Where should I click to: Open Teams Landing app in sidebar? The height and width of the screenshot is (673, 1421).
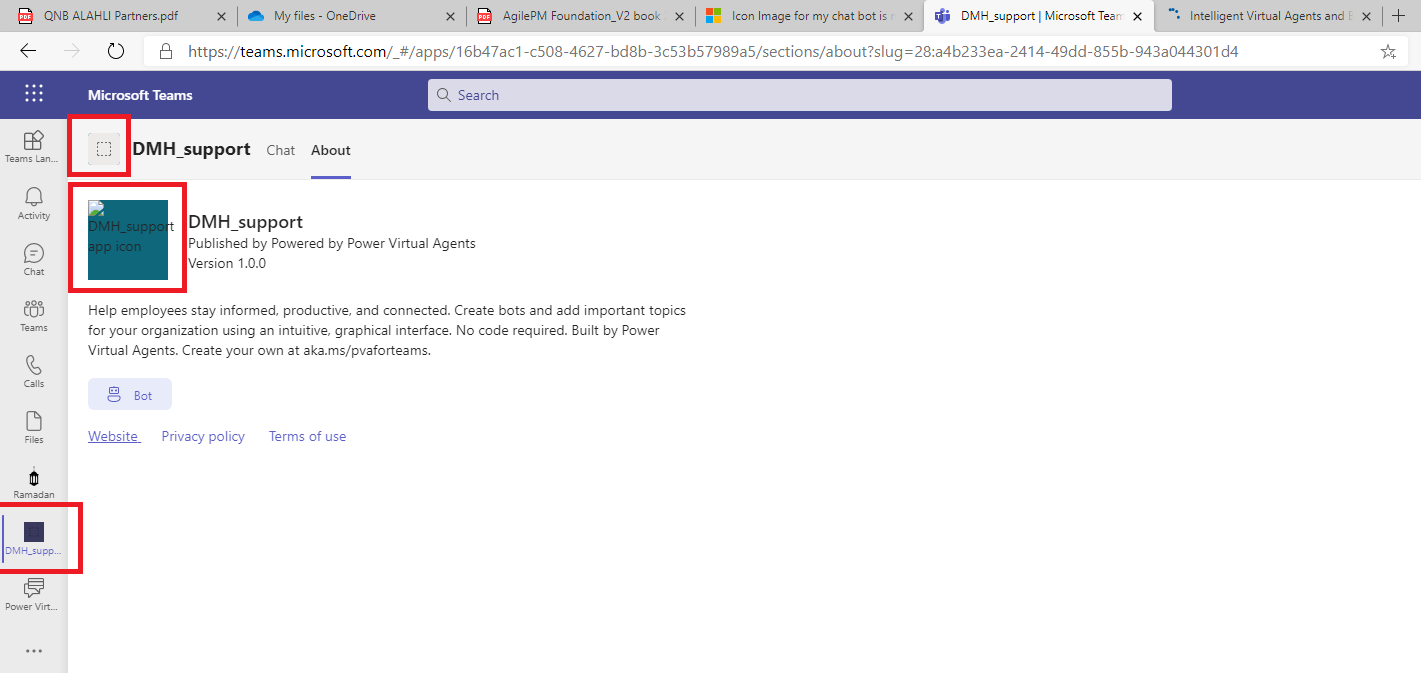(34, 147)
